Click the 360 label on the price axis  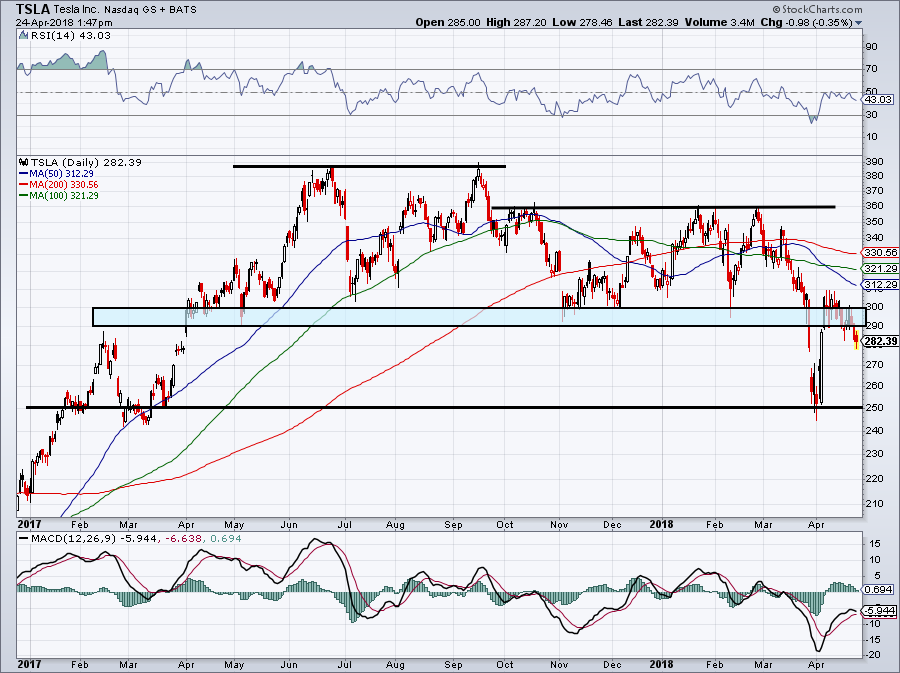point(875,206)
